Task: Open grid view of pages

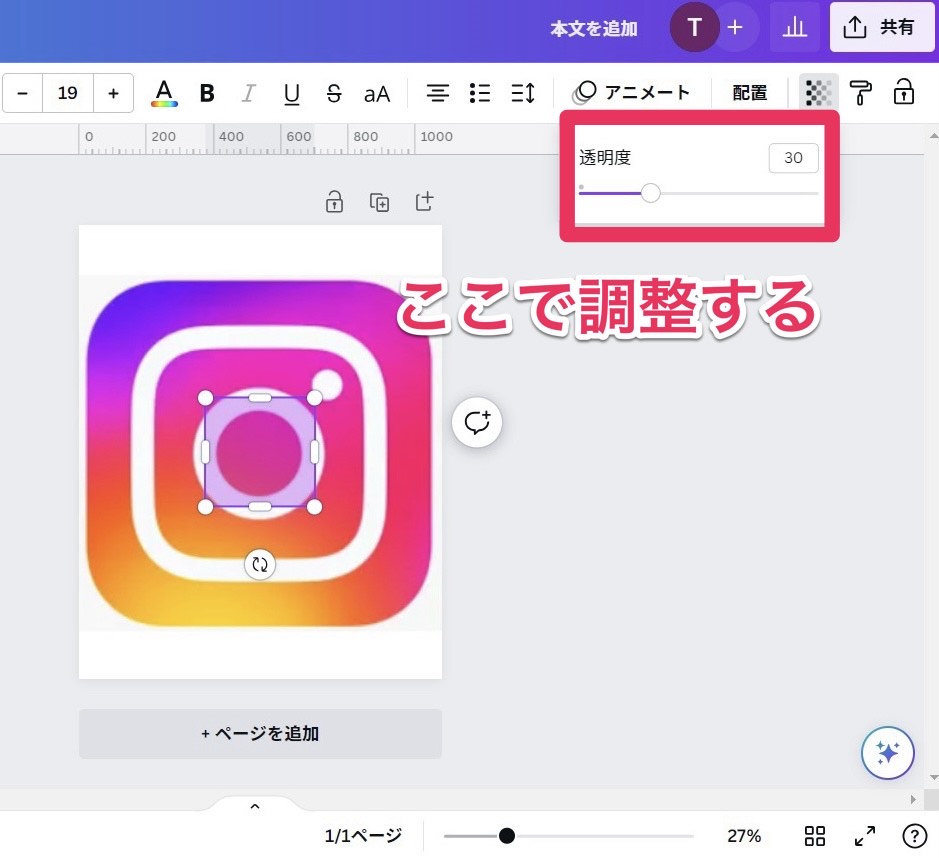Action: click(815, 836)
